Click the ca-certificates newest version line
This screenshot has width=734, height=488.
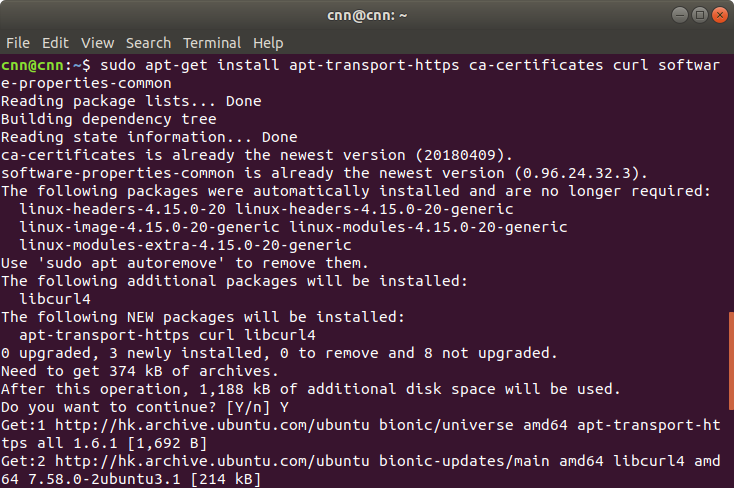[x=257, y=155]
